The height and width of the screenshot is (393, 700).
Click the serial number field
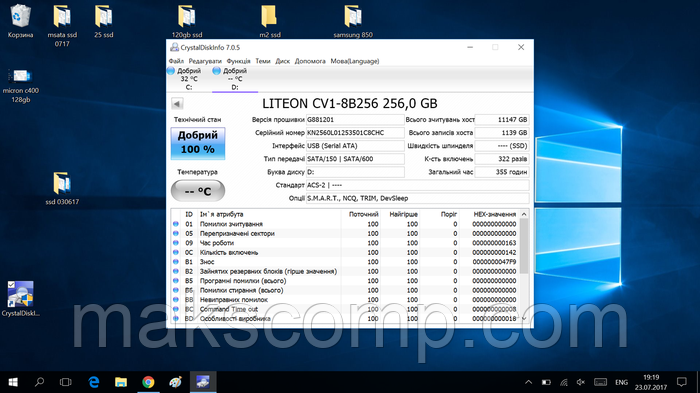click(355, 133)
